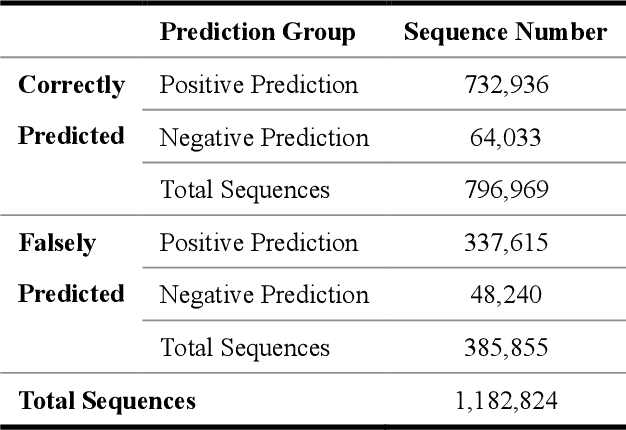Select the 64,033 cell
Viewport: 626px width, 430px height.
pyautogui.click(x=506, y=137)
